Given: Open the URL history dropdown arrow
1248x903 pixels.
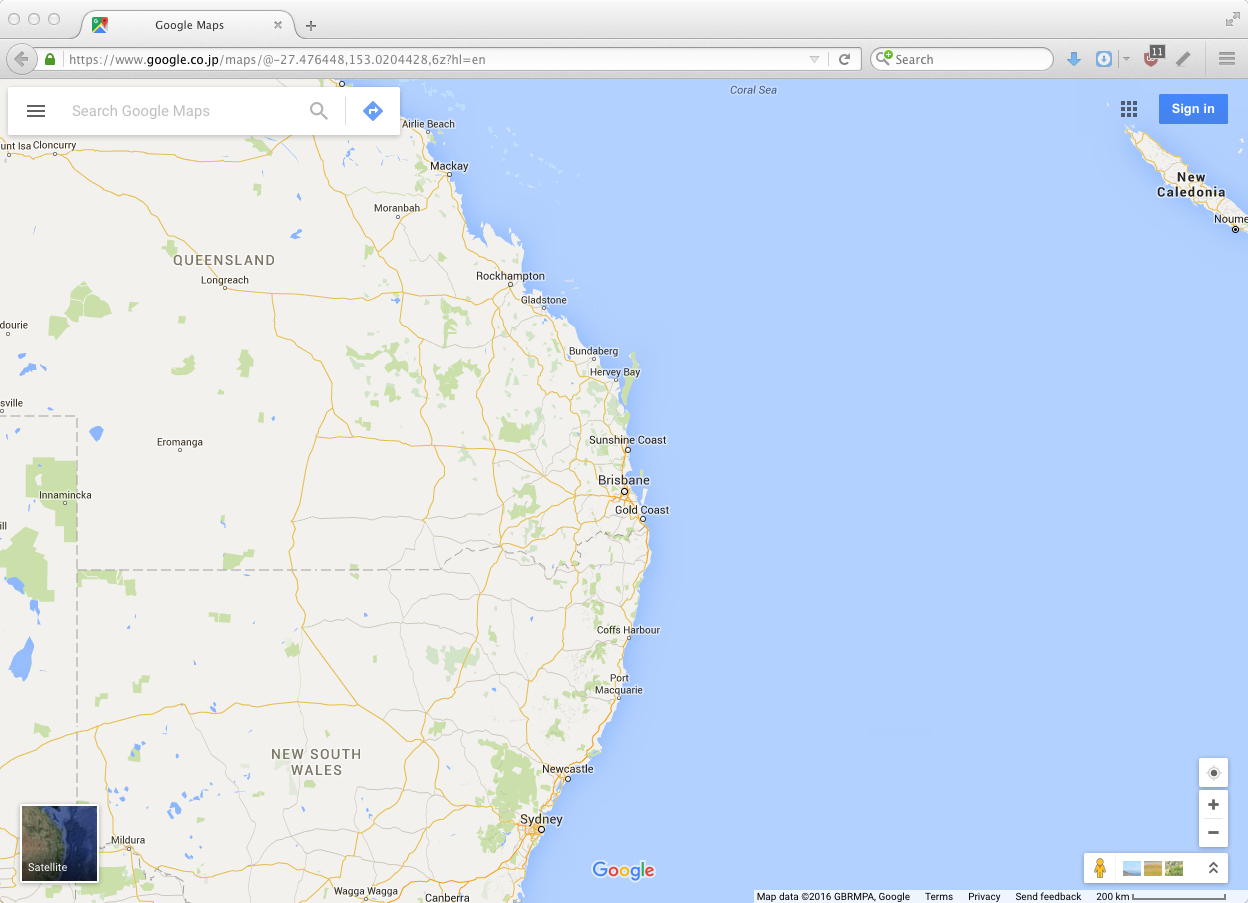Looking at the screenshot, I should tap(815, 59).
